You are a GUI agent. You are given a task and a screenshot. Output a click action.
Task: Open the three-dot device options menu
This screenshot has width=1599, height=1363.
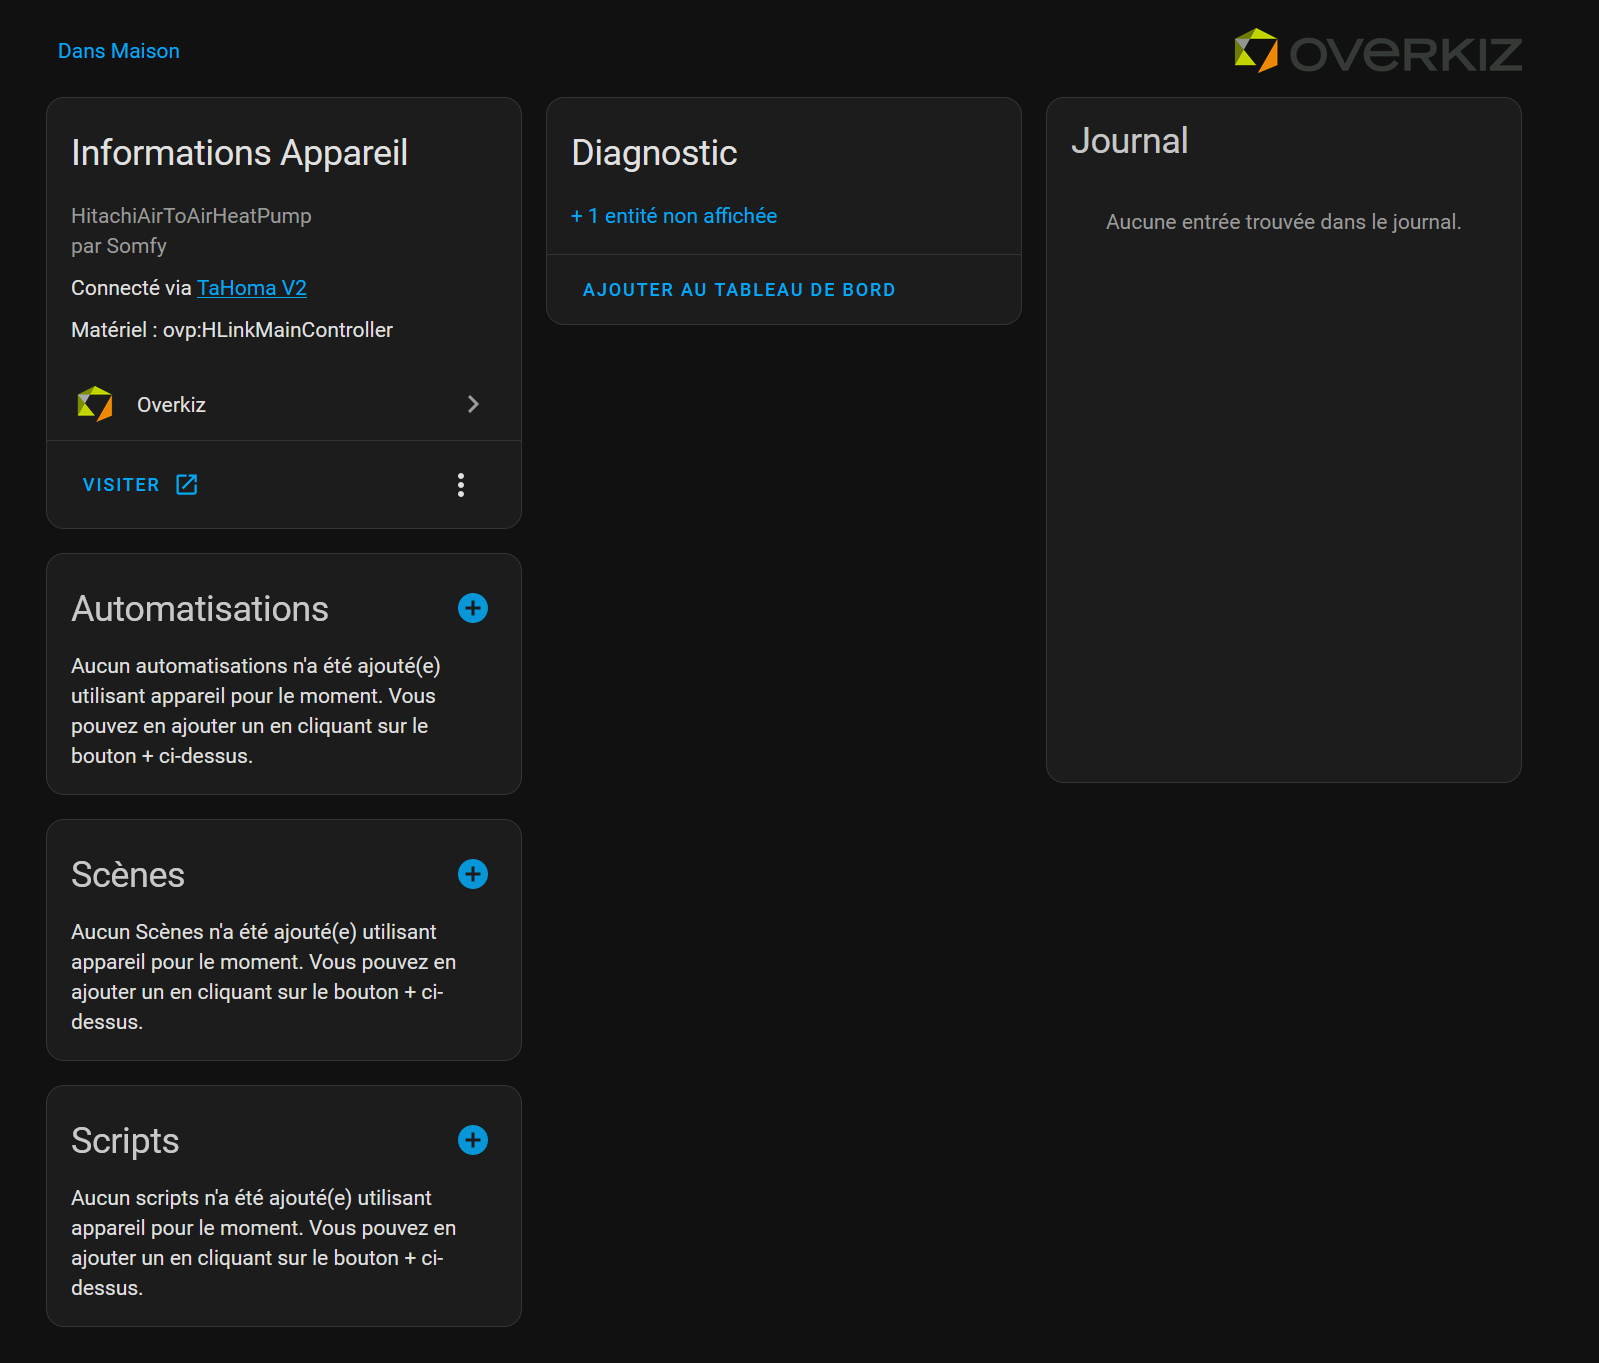coord(461,485)
